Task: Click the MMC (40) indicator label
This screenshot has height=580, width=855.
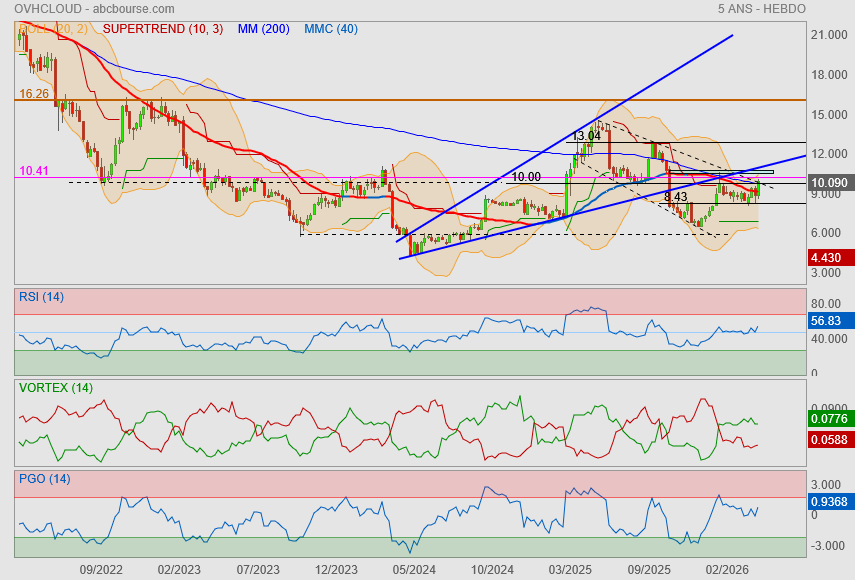Action: [x=331, y=29]
